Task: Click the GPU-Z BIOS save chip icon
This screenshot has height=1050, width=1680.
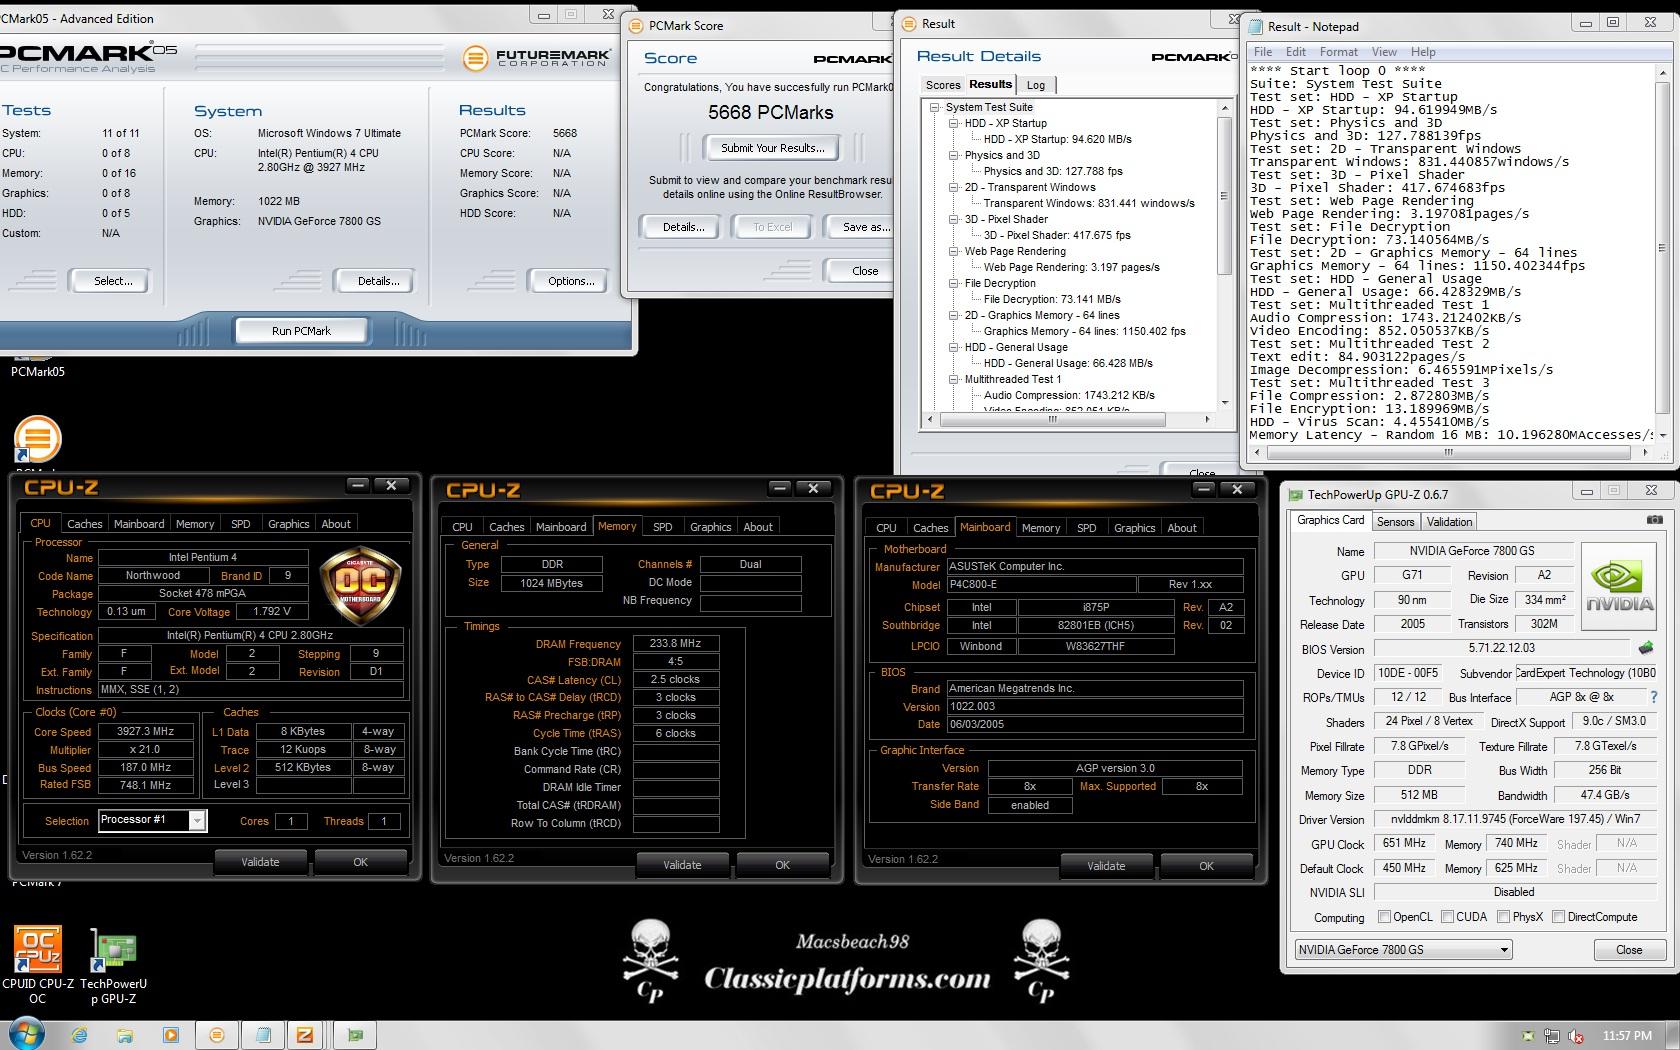Action: 1646,648
